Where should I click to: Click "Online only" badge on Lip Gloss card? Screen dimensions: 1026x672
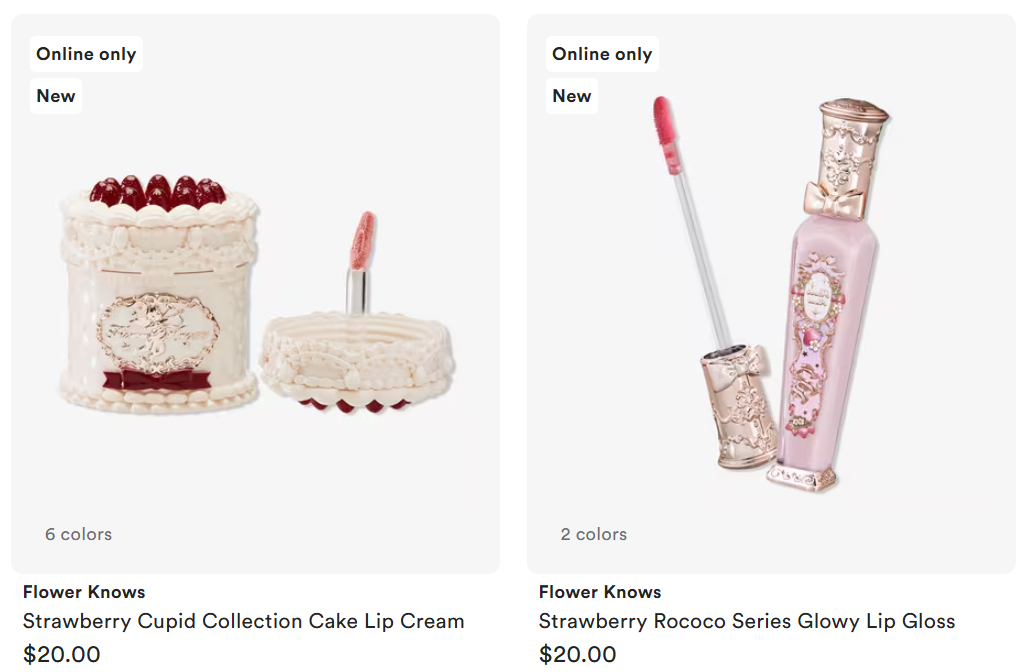click(602, 54)
